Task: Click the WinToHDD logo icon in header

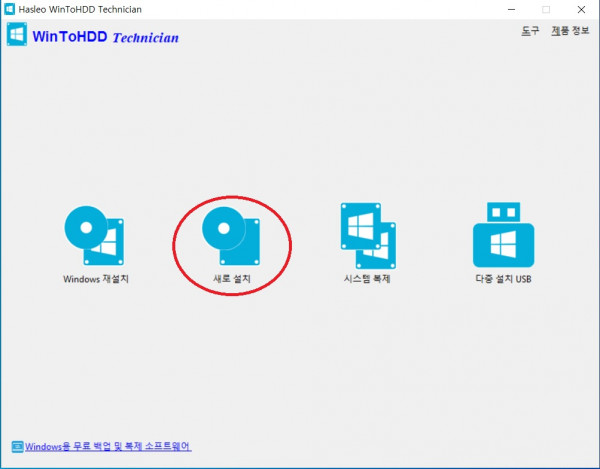Action: pos(17,34)
